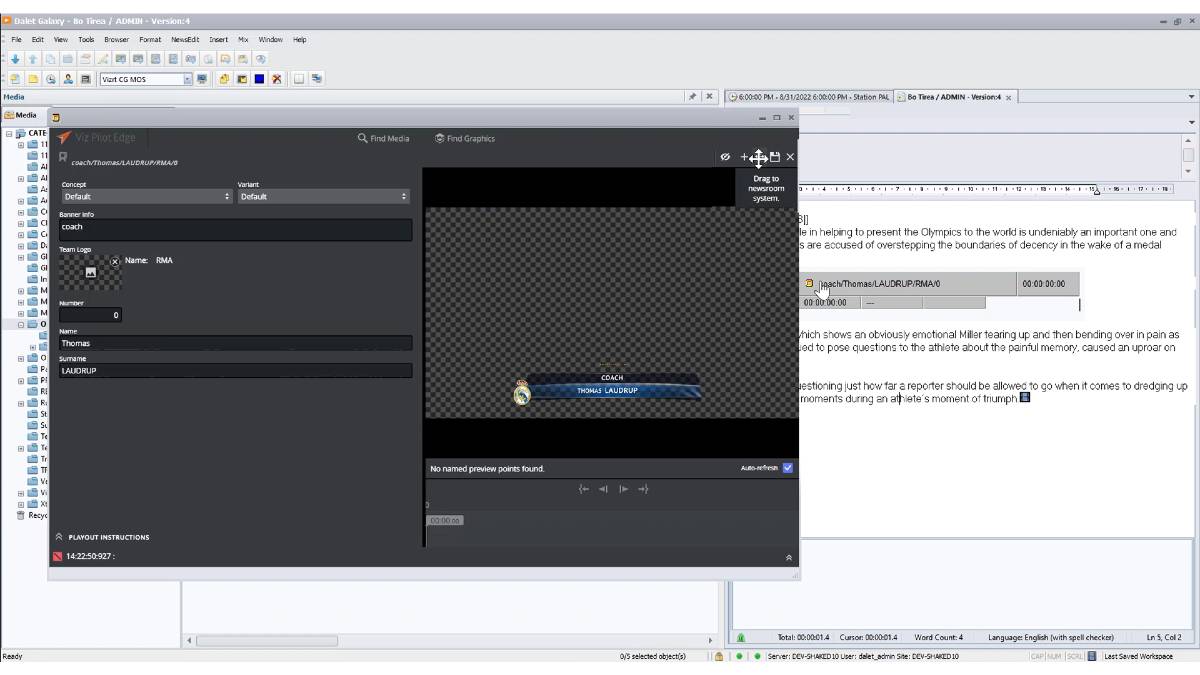Click the green runner icon in editor status bar
The image size is (1200, 675).
tap(741, 637)
